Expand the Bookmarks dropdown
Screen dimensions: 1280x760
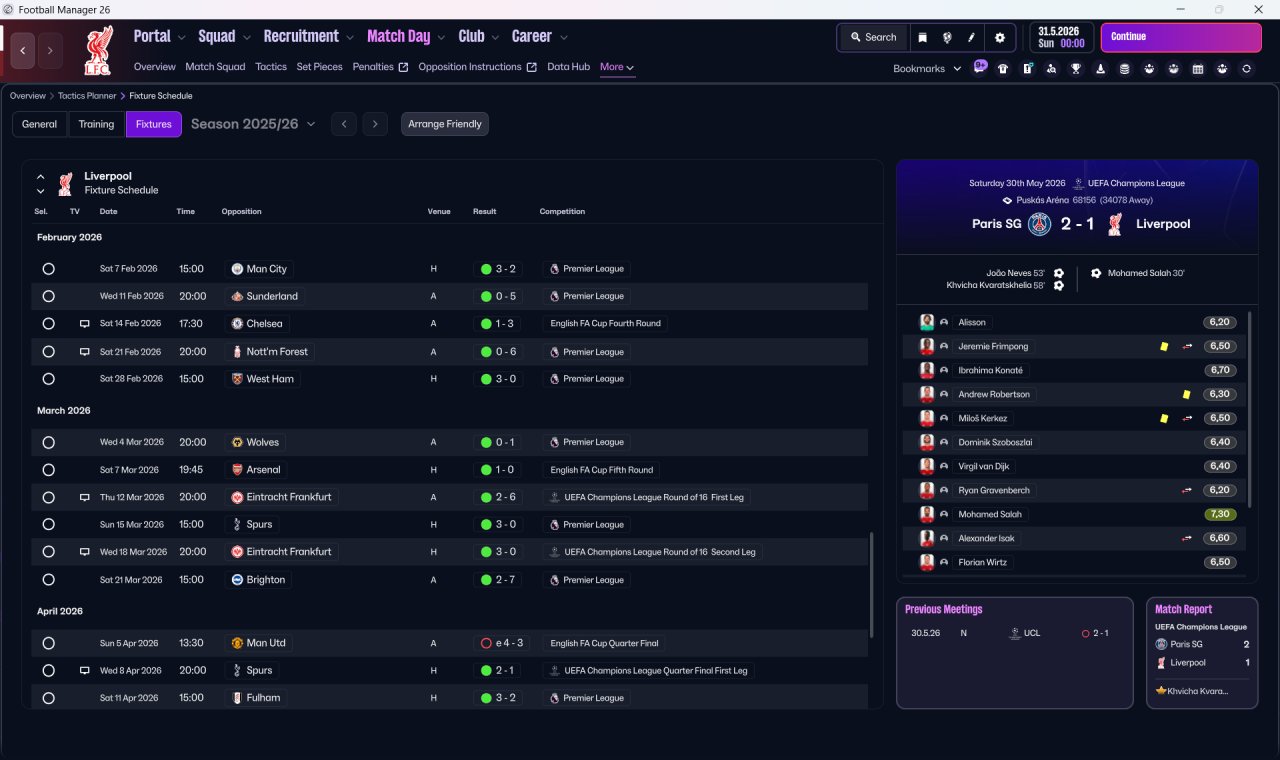click(927, 68)
